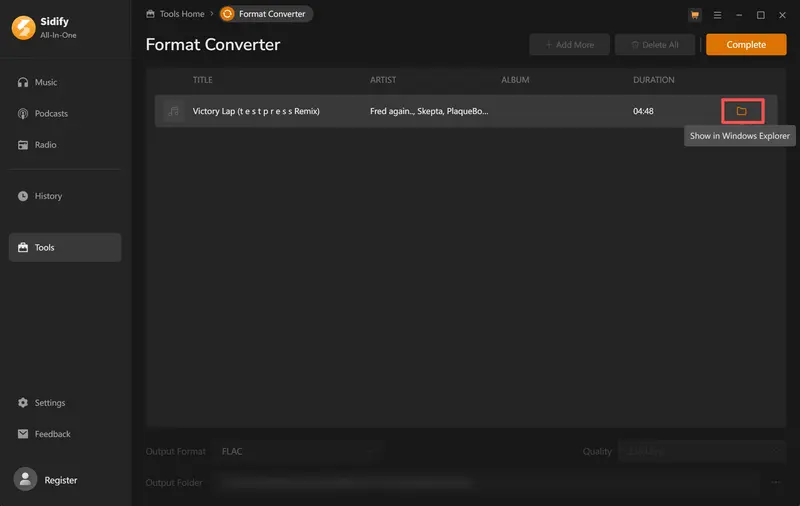This screenshot has height=506, width=800.
Task: Click the Tools toolbox icon
Action: pyautogui.click(x=23, y=247)
